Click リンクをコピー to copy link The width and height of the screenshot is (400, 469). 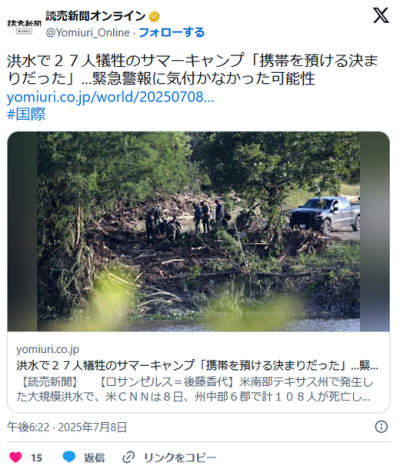click(180, 458)
